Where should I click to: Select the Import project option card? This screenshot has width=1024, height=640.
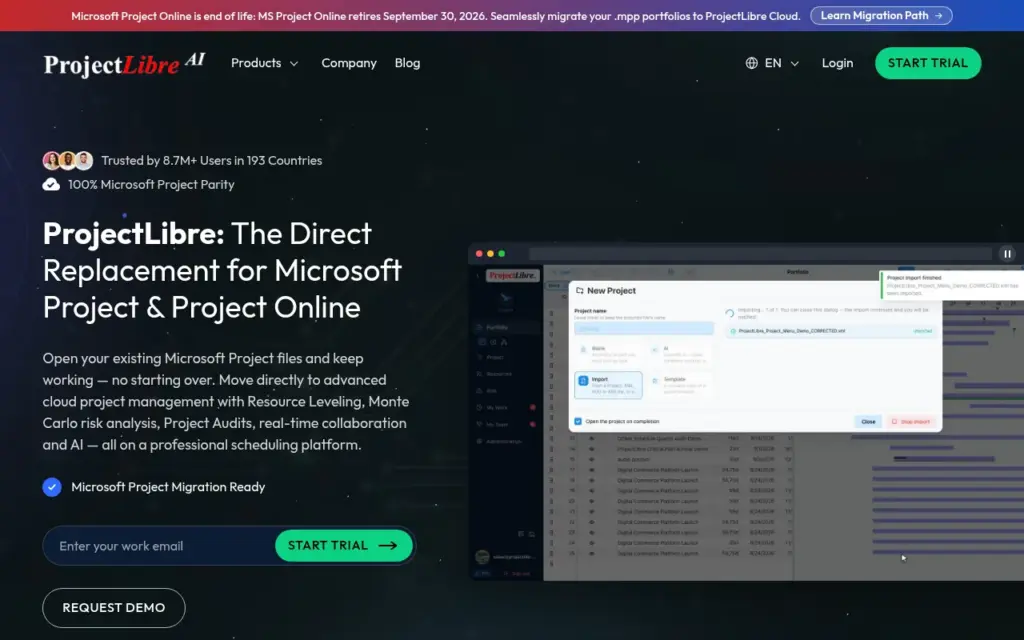(x=608, y=385)
